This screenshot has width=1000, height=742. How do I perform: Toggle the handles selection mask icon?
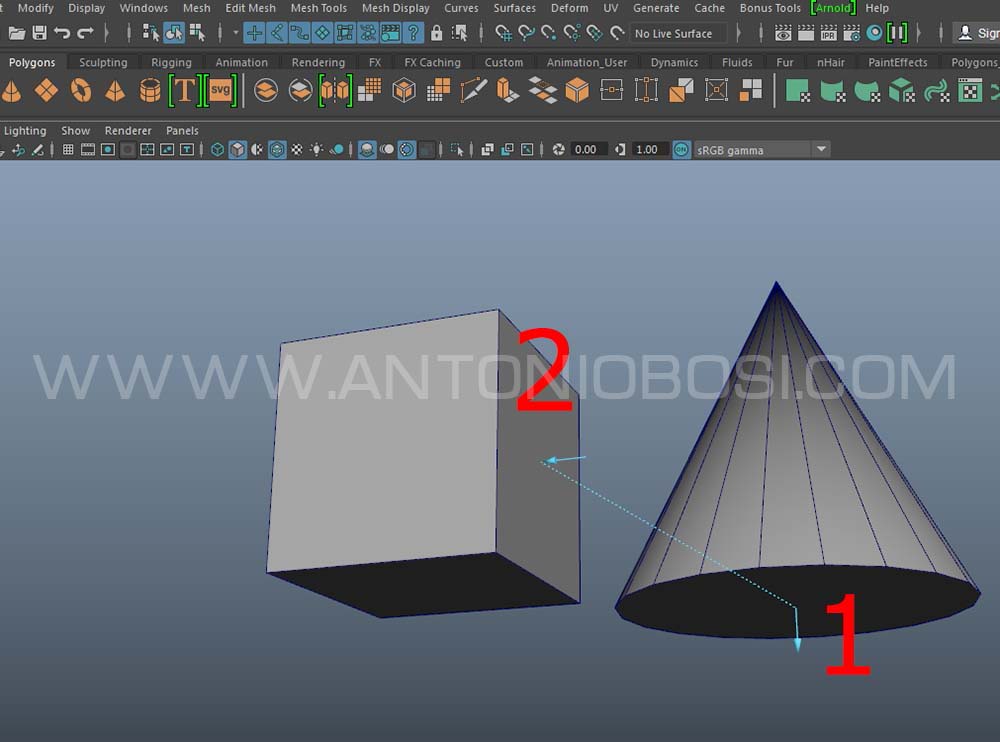[254, 33]
